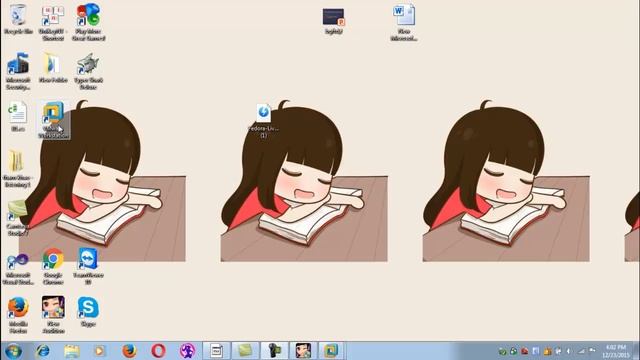Image resolution: width=640 pixels, height=360 pixels.
Task: Switch to the white document window in taskbar
Action: 216,351
